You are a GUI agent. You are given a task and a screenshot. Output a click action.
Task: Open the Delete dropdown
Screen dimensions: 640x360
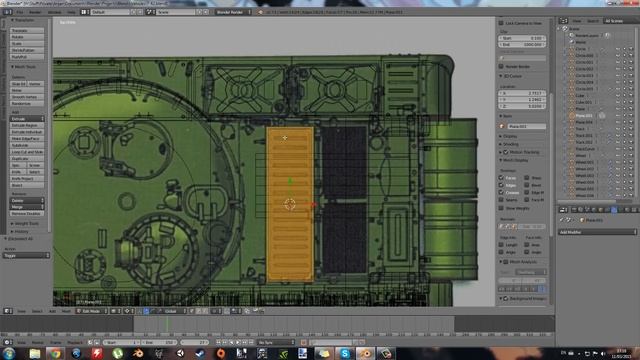point(27,200)
